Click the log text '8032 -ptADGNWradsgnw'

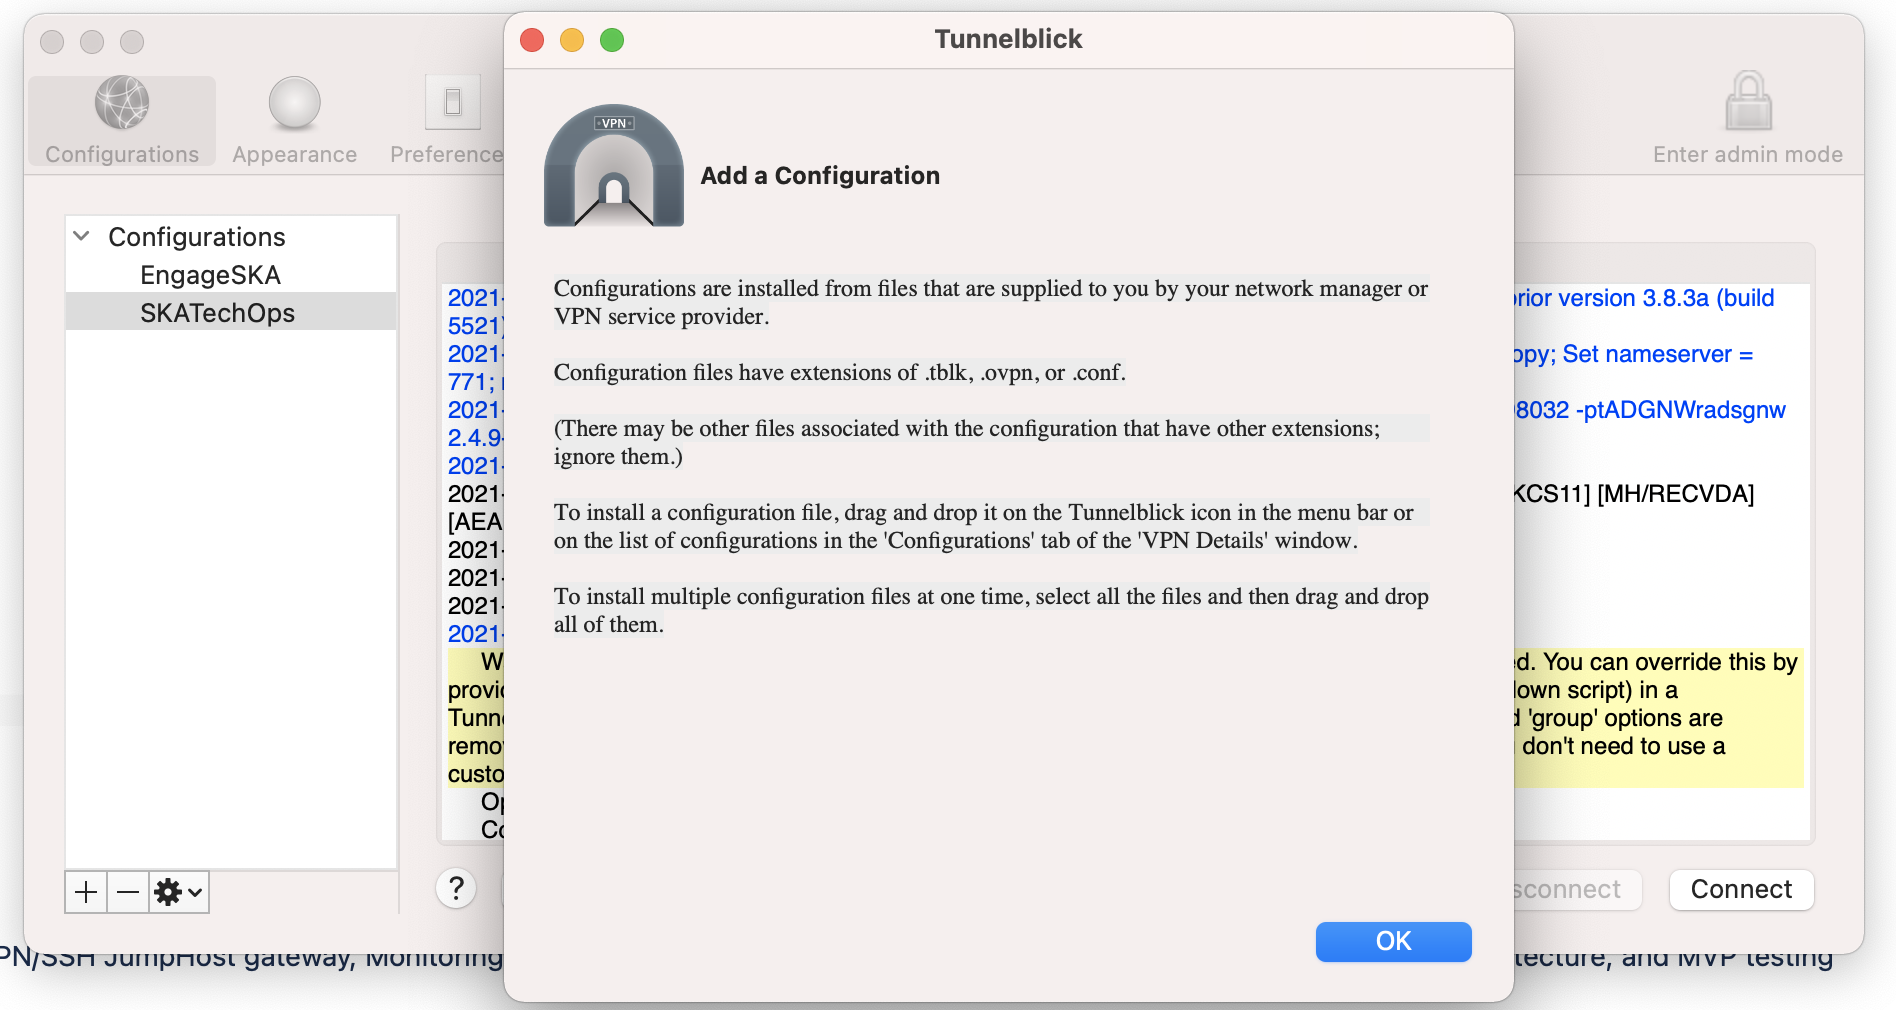click(1650, 410)
